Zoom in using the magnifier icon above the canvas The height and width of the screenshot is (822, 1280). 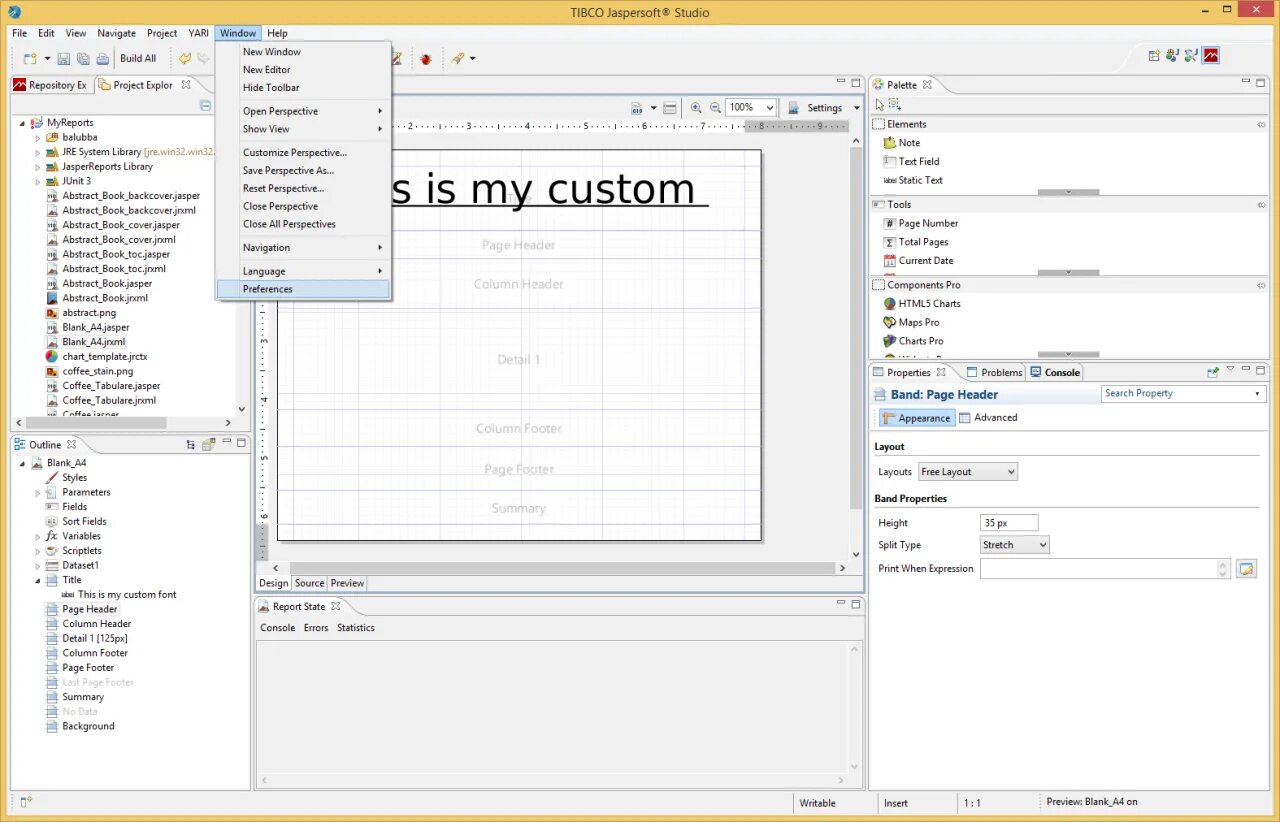[x=697, y=107]
